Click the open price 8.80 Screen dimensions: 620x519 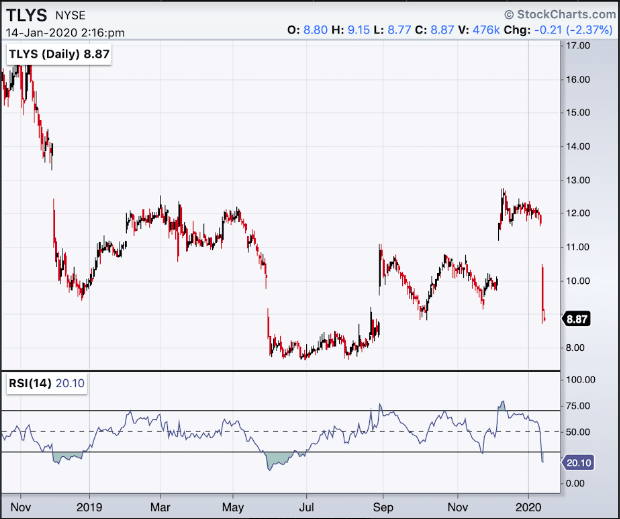coord(315,30)
